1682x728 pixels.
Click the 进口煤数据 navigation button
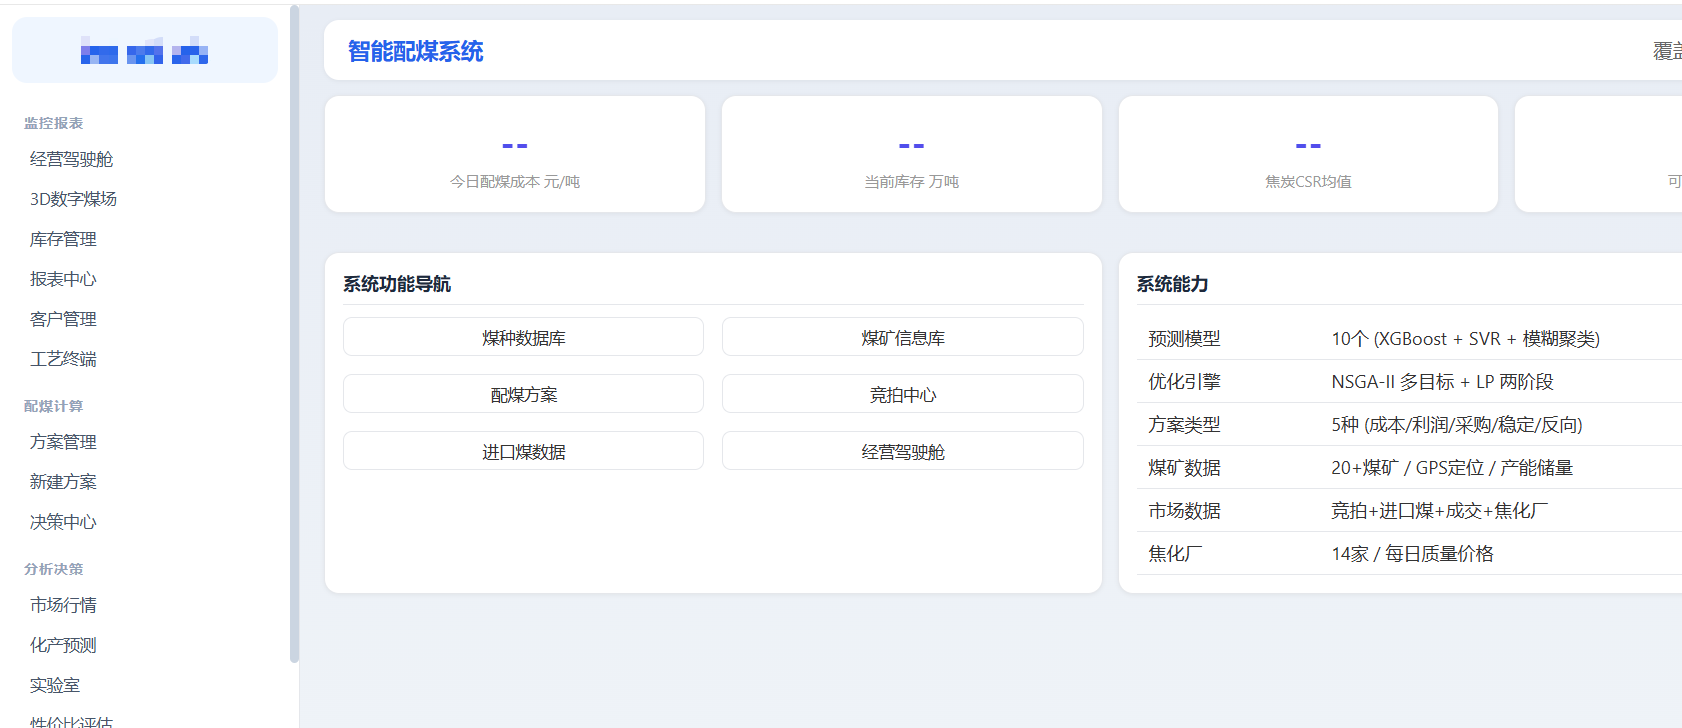(x=523, y=451)
